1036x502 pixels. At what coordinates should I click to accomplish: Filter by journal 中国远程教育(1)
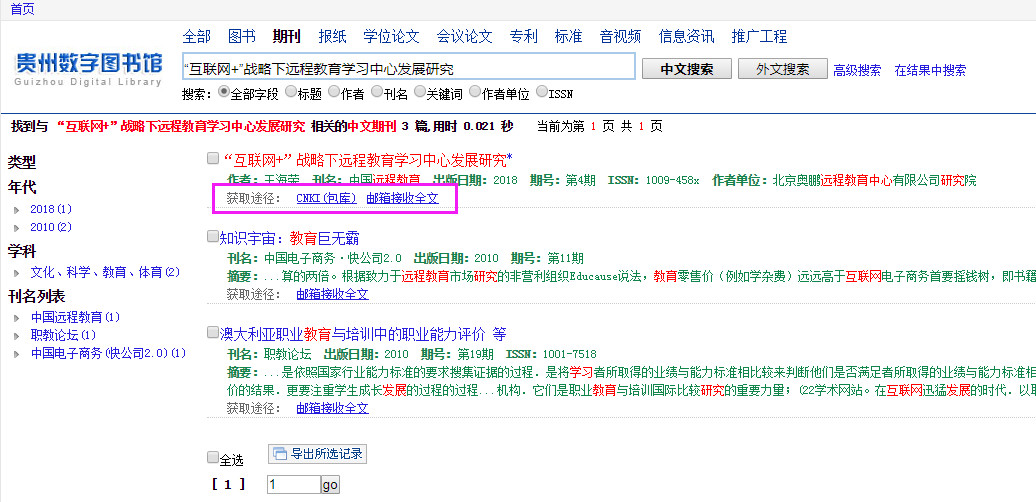pos(75,317)
